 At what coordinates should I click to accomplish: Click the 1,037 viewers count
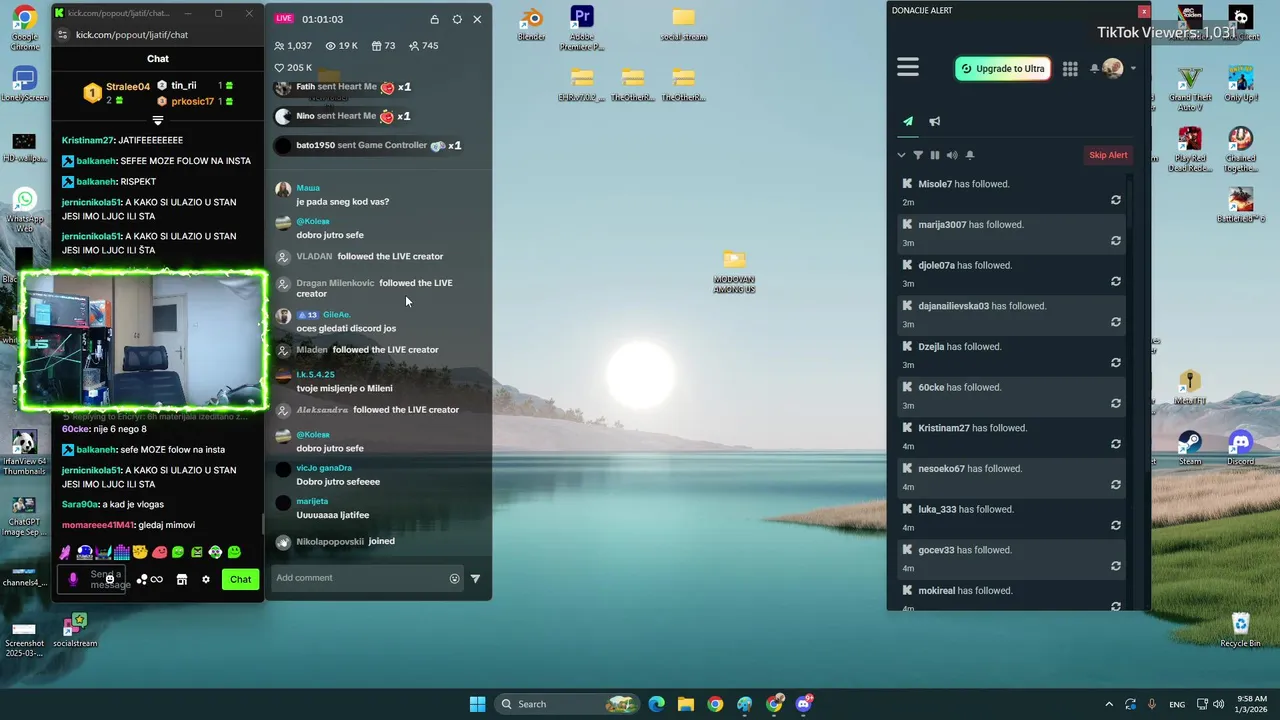click(x=293, y=46)
